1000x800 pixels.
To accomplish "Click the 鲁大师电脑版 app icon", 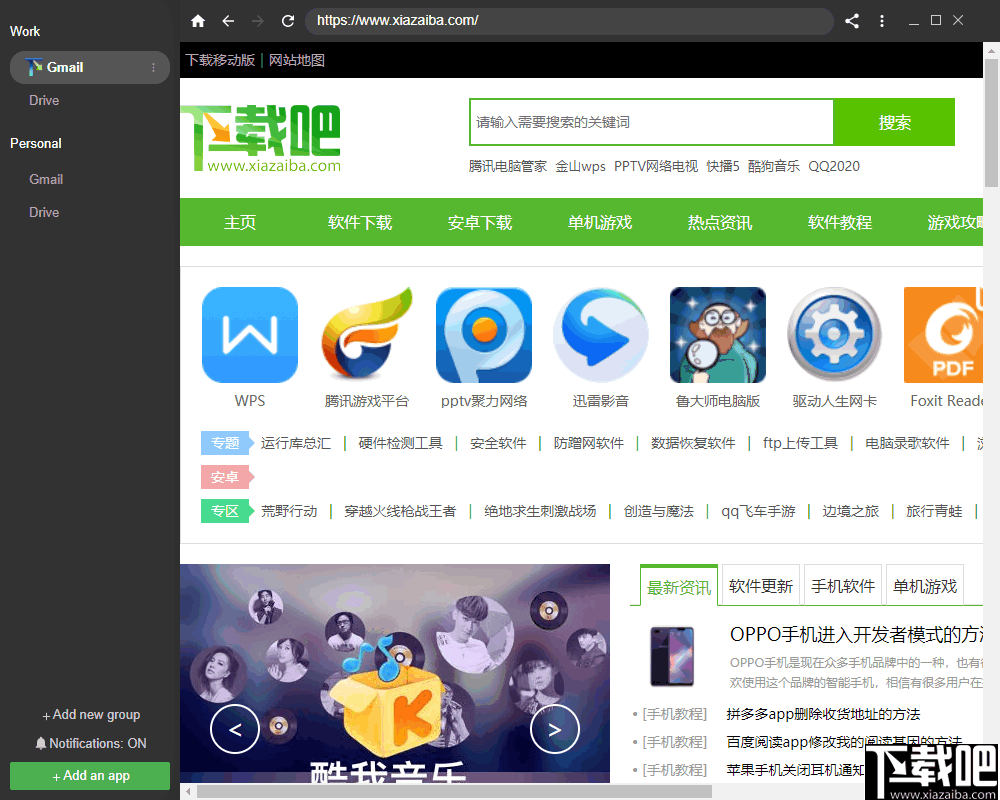I will pyautogui.click(x=717, y=335).
